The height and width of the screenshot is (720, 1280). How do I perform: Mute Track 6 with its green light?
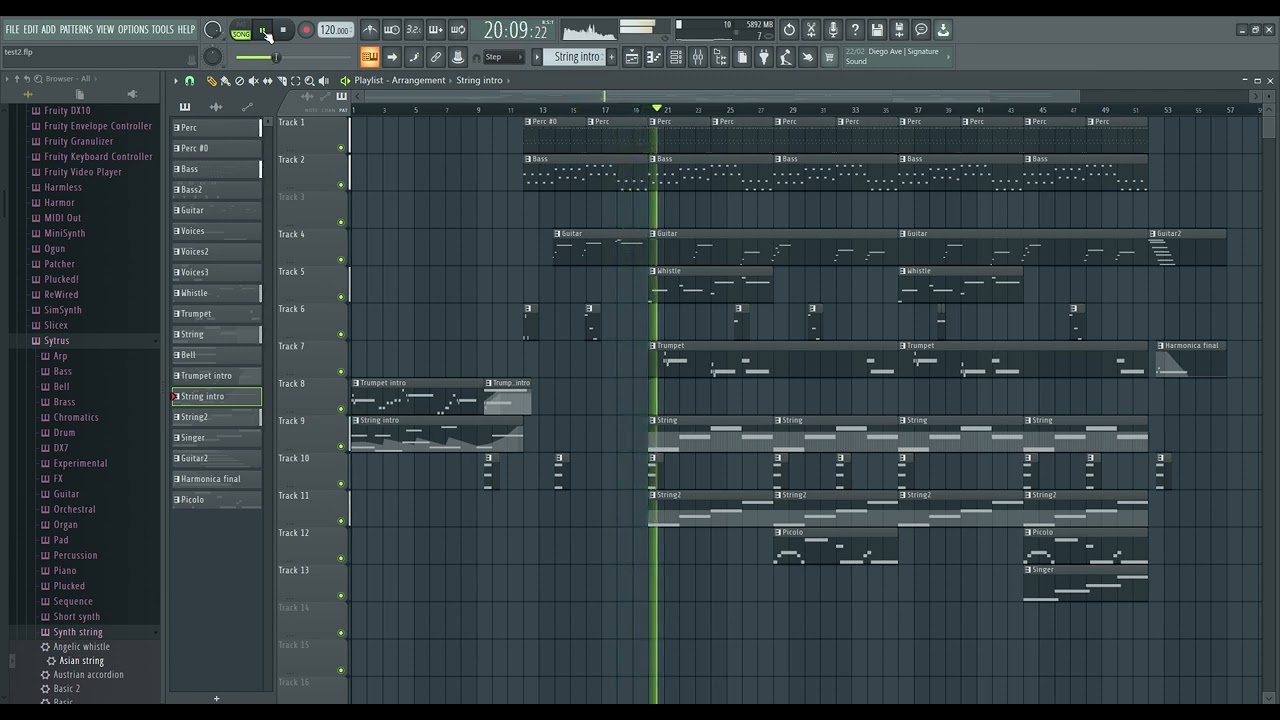click(x=341, y=334)
